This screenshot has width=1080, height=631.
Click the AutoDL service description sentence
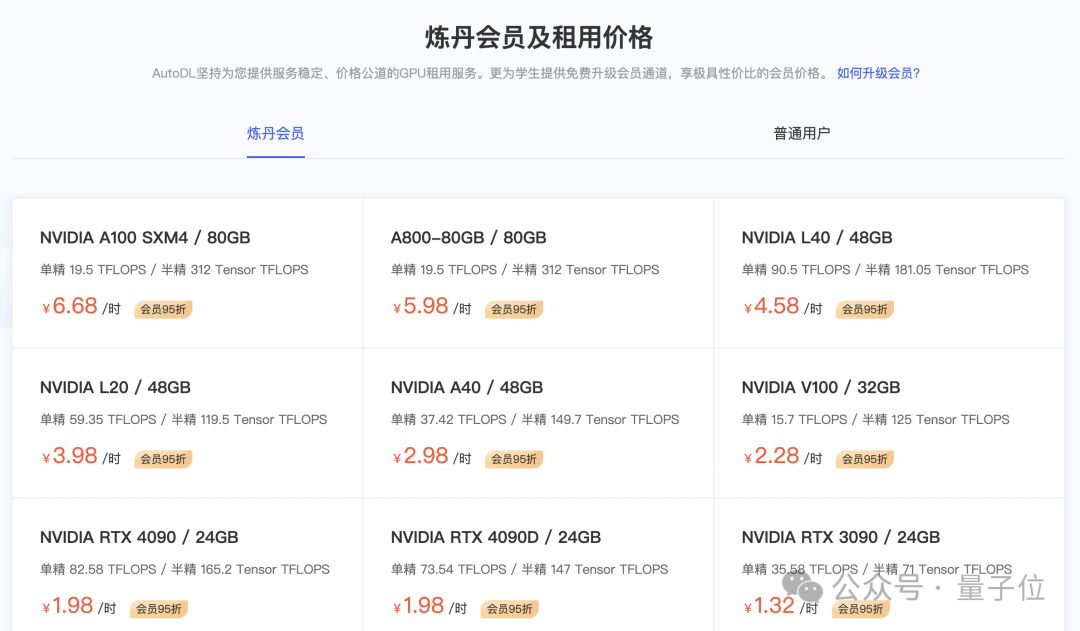[491, 73]
